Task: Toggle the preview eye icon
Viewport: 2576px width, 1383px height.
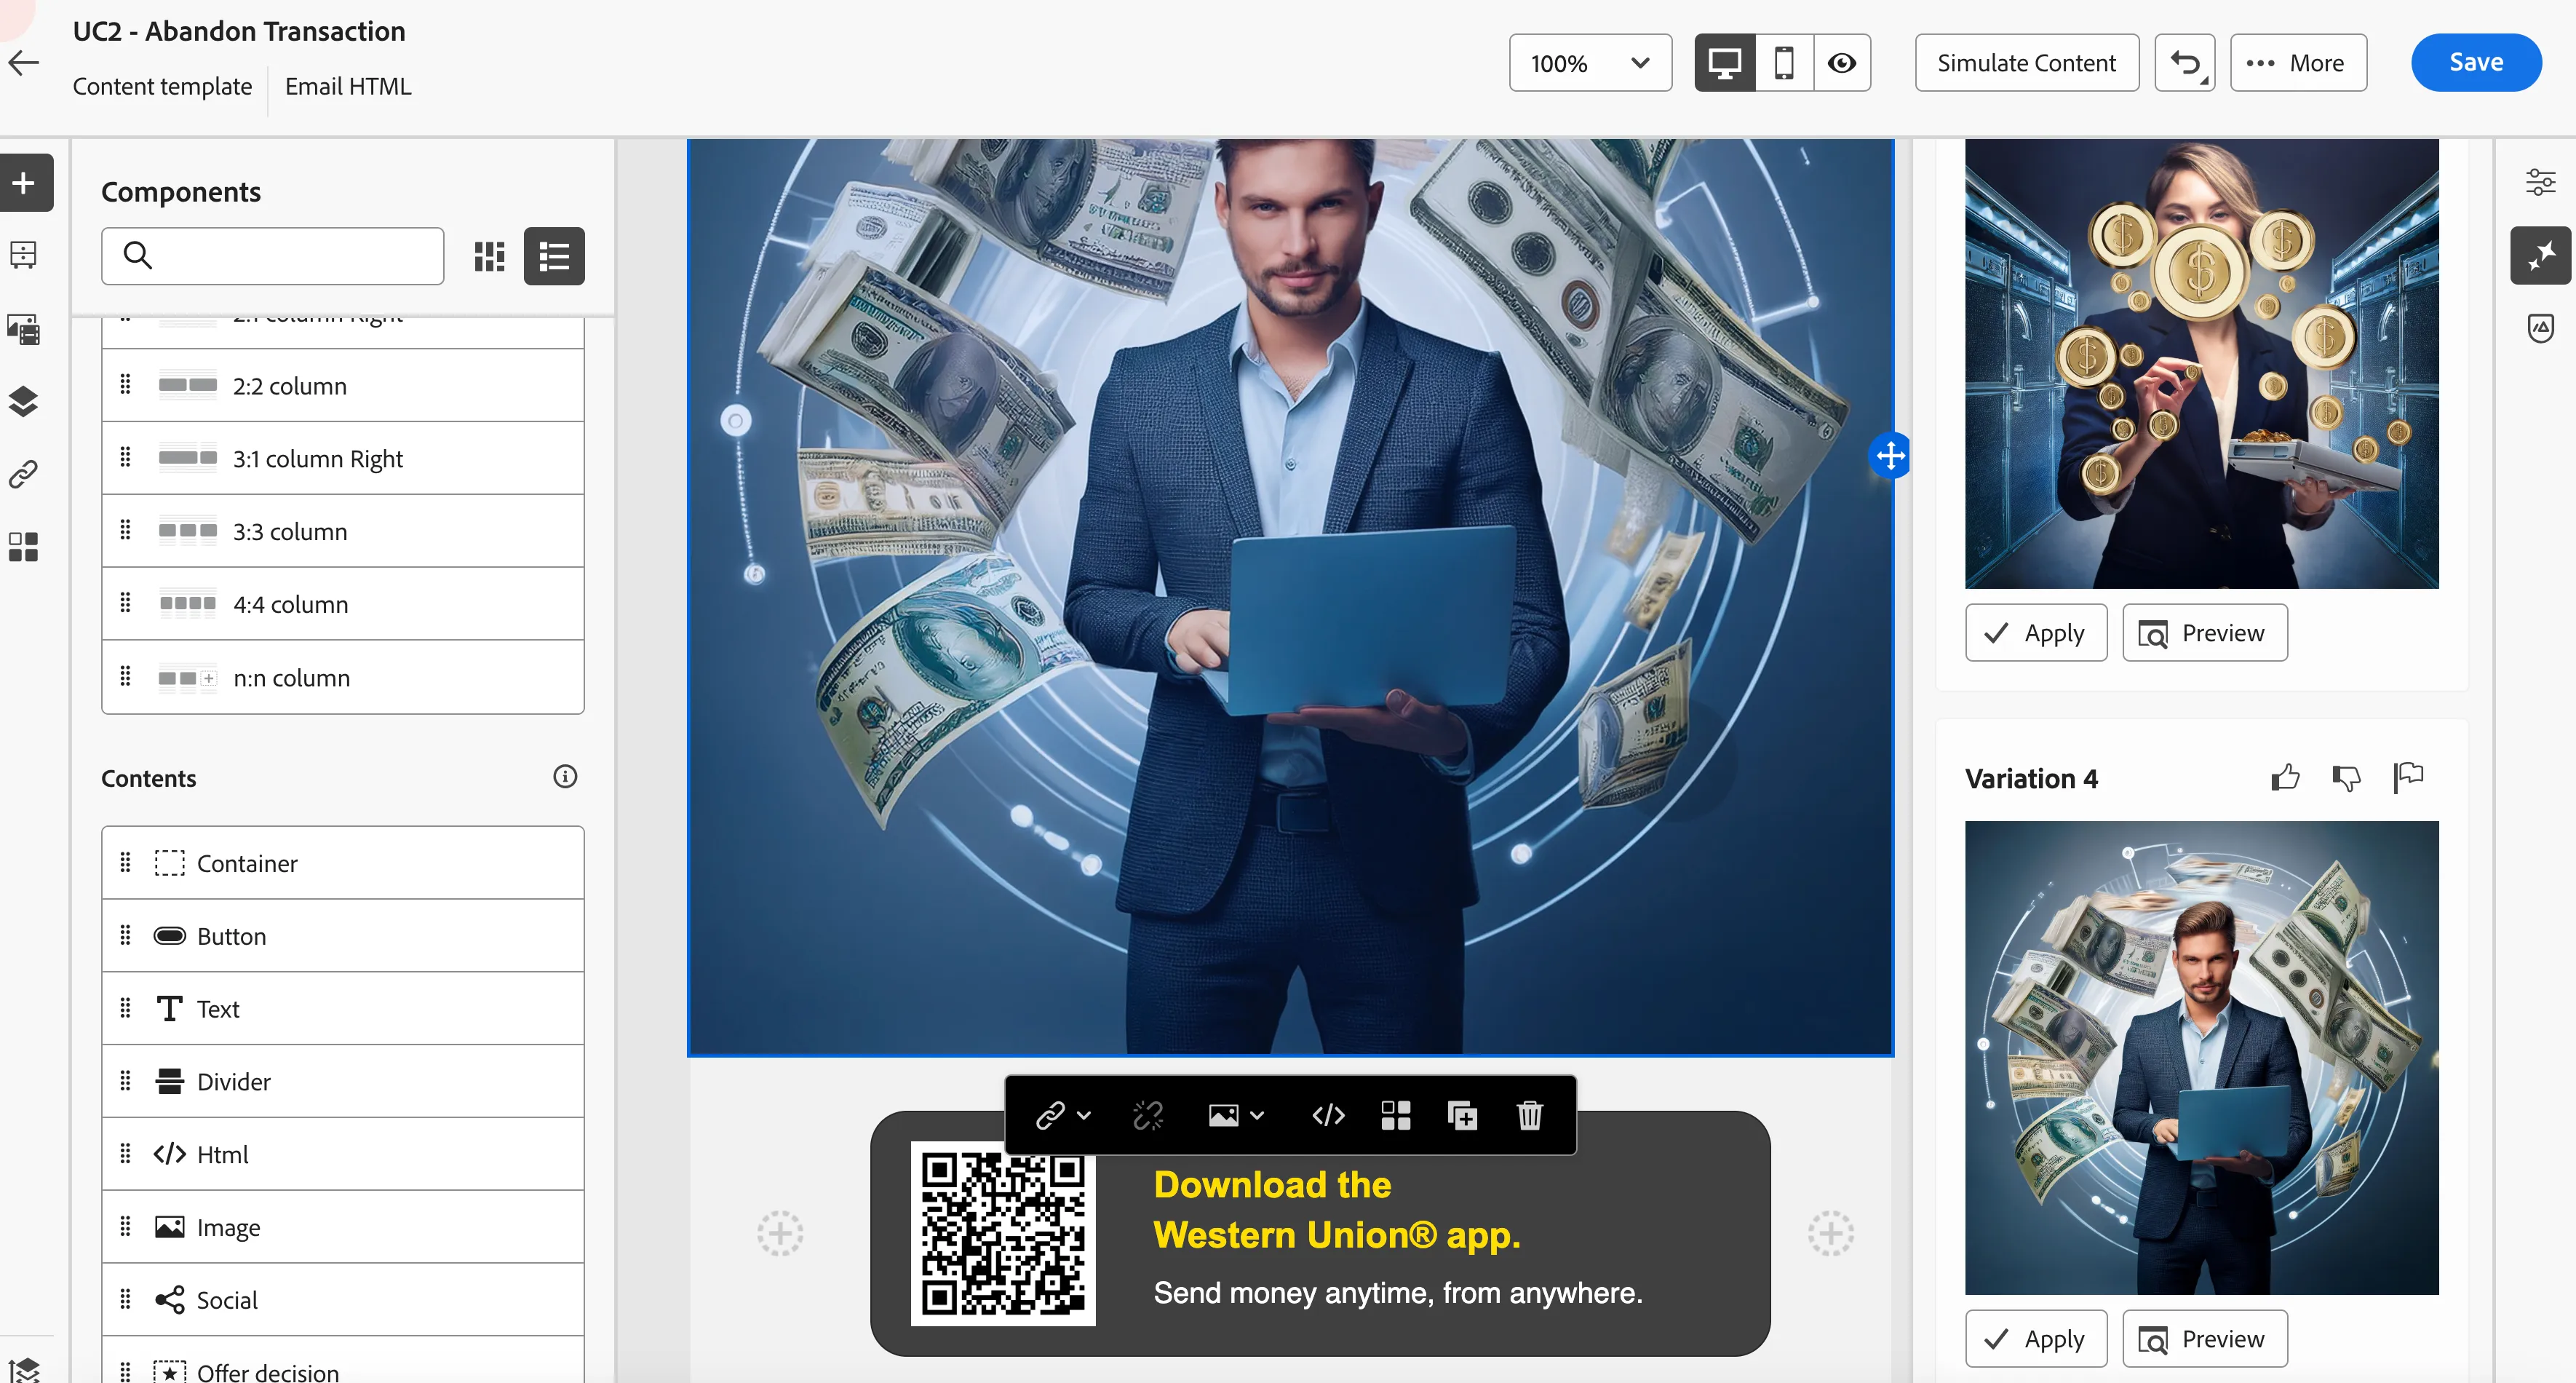Action: coord(1842,63)
